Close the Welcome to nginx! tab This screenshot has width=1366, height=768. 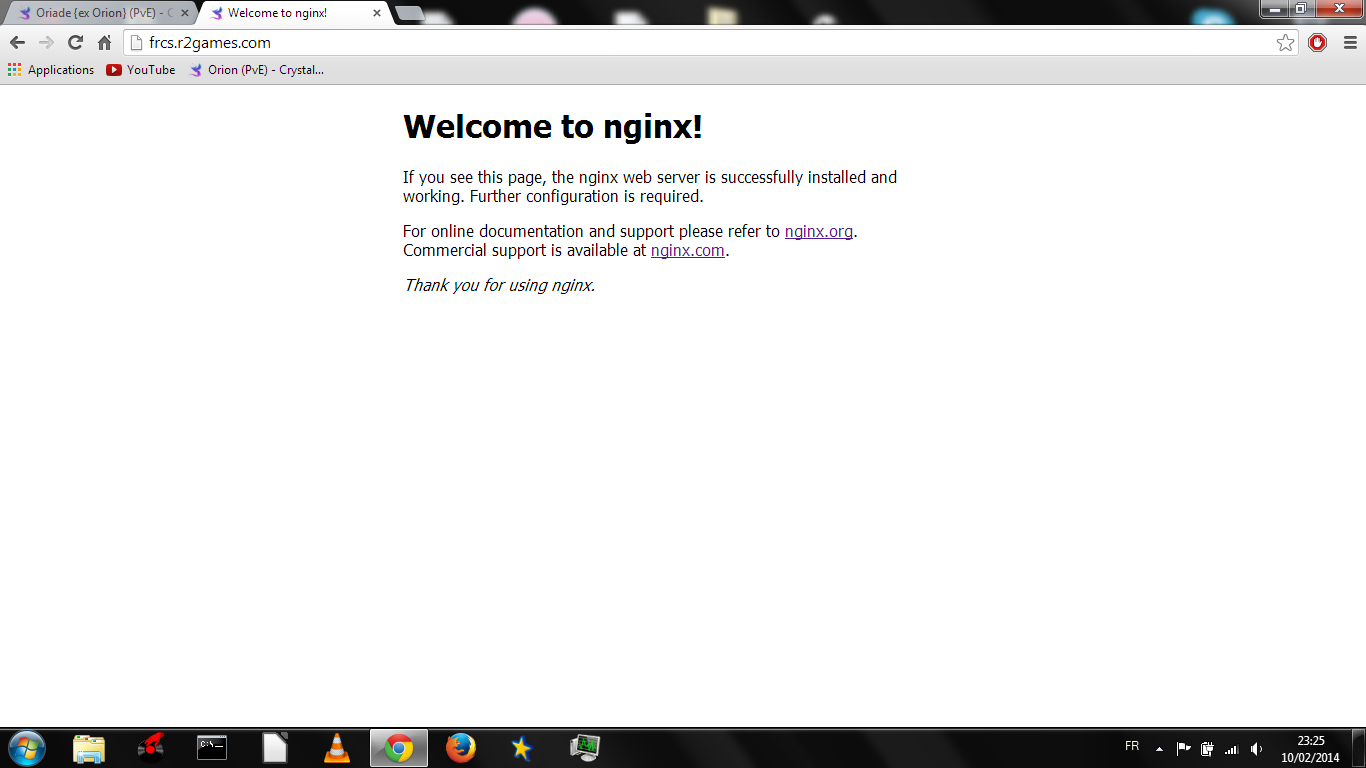coord(377,14)
